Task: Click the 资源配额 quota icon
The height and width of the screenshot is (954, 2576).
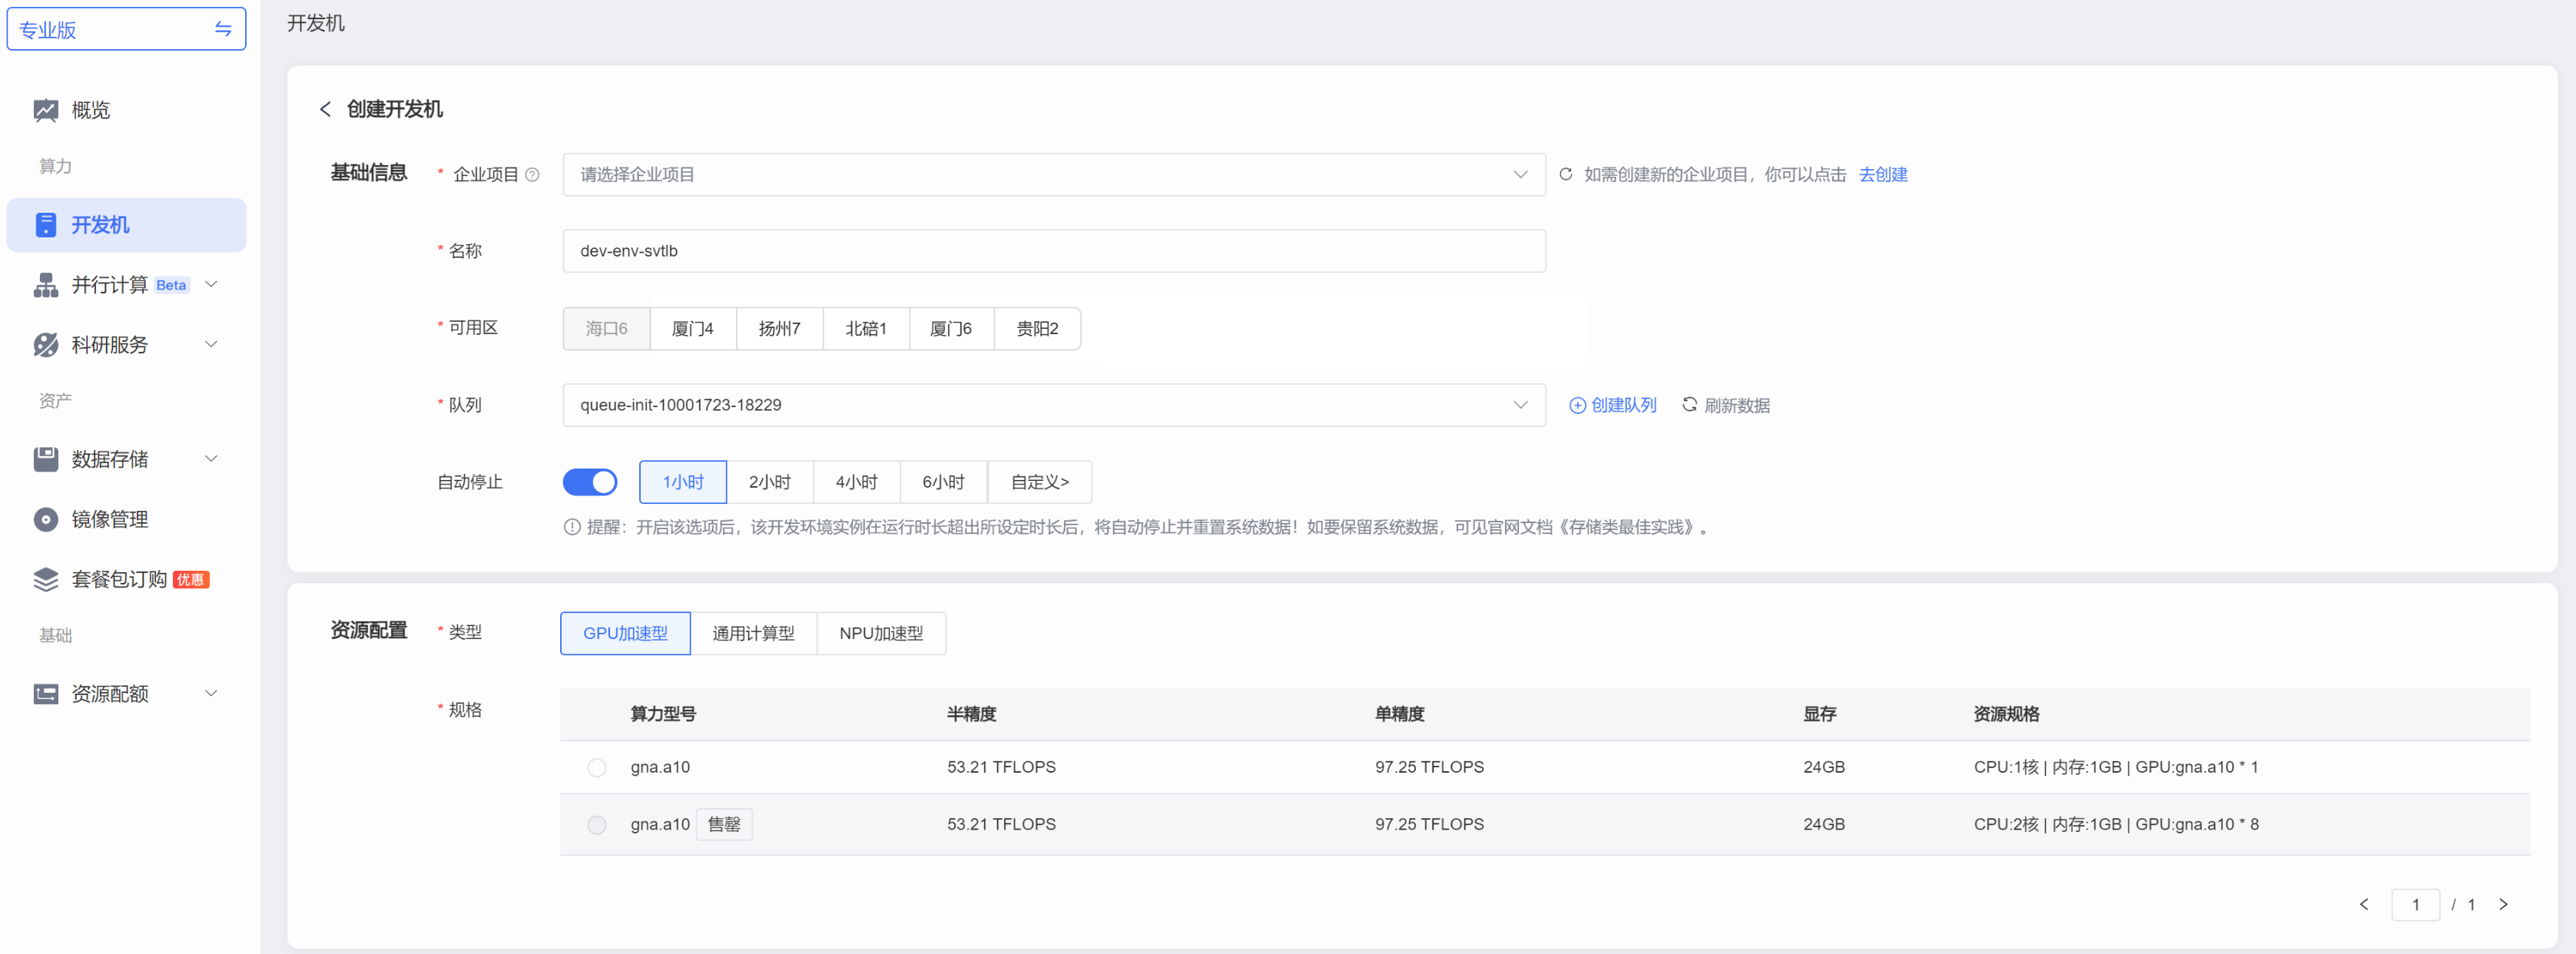Action: coord(45,693)
